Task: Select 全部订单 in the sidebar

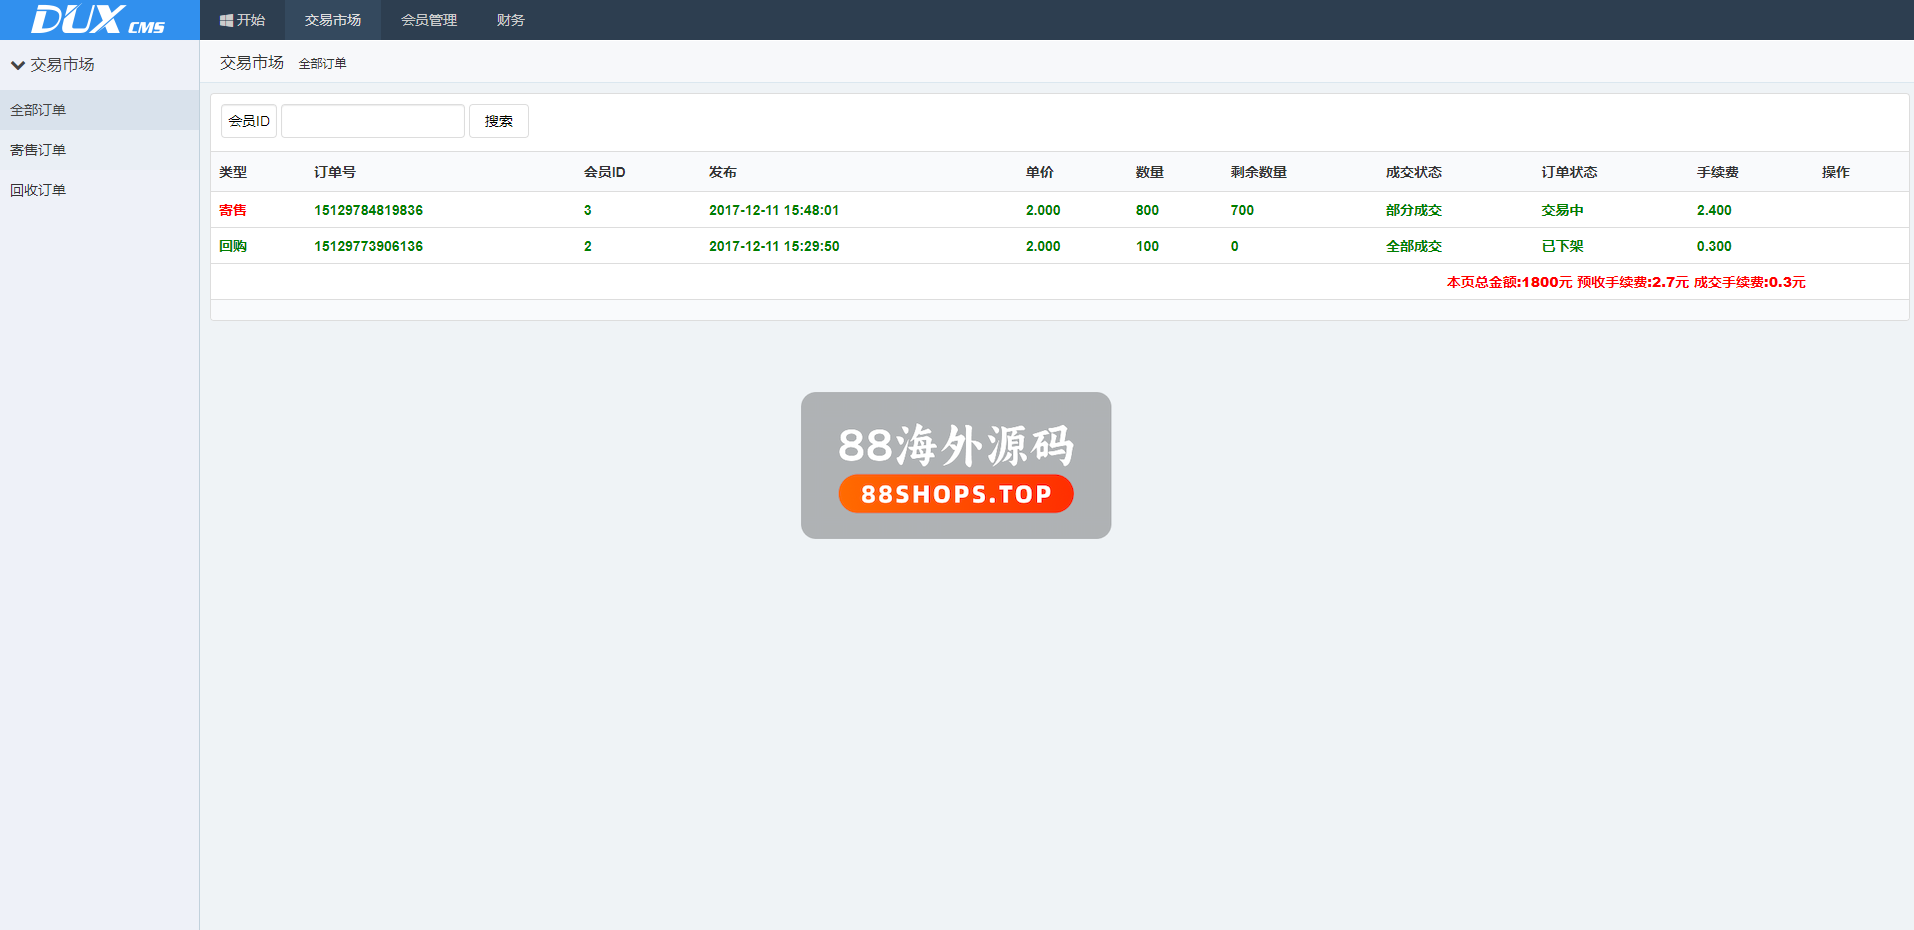Action: 38,110
